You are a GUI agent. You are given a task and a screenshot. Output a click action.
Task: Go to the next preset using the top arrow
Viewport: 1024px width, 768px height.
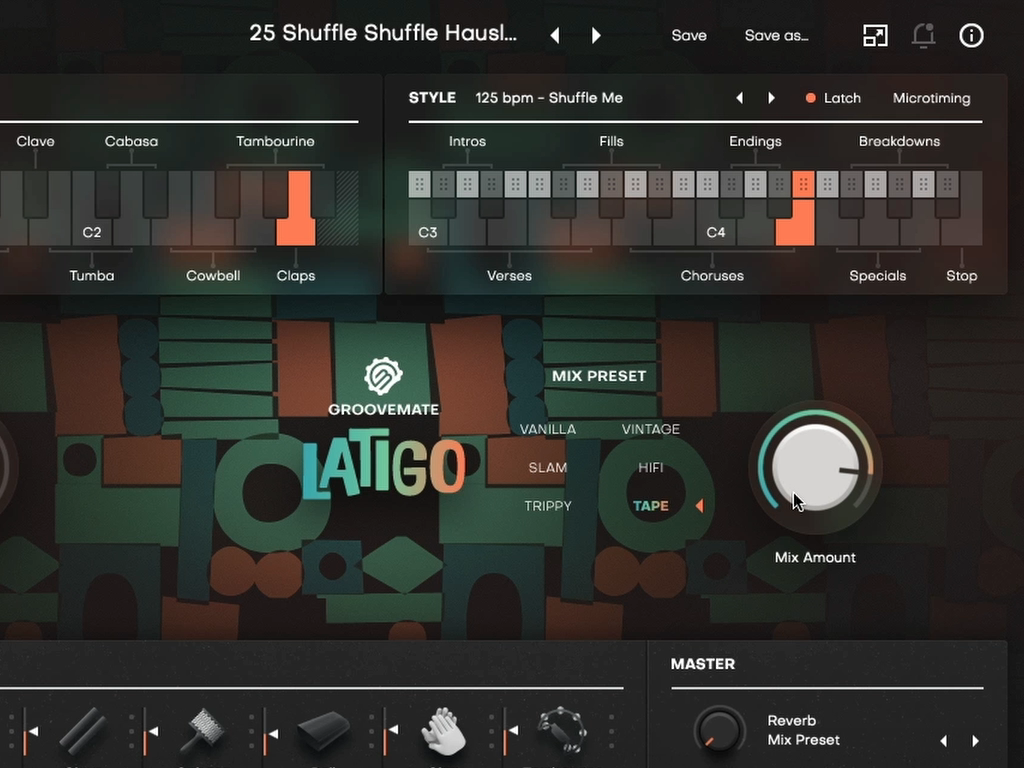(x=596, y=35)
